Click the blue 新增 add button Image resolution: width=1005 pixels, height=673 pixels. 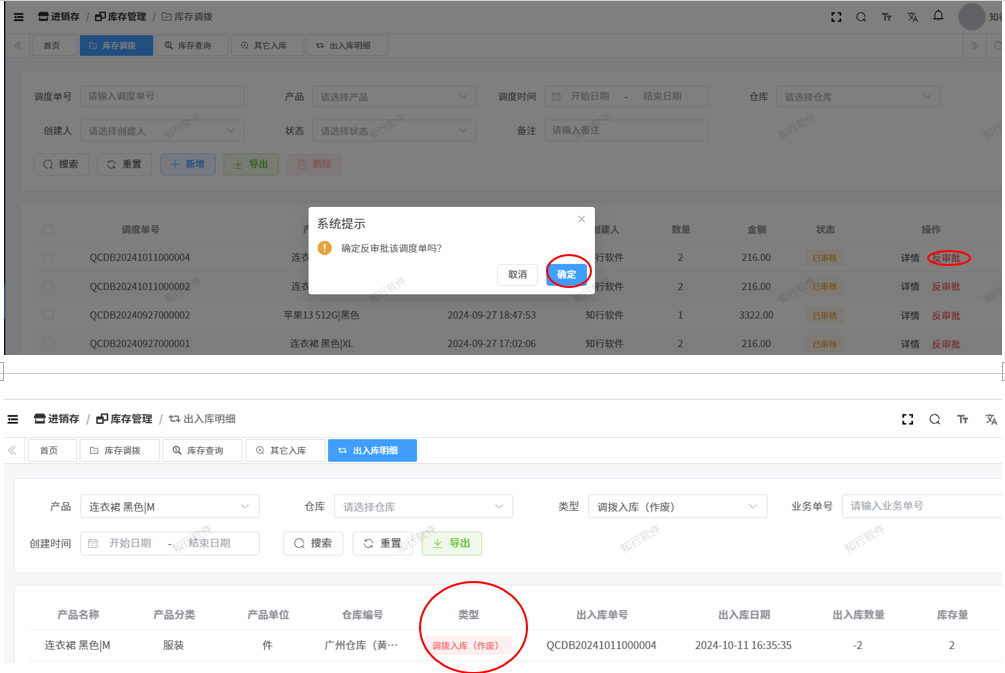click(x=188, y=164)
